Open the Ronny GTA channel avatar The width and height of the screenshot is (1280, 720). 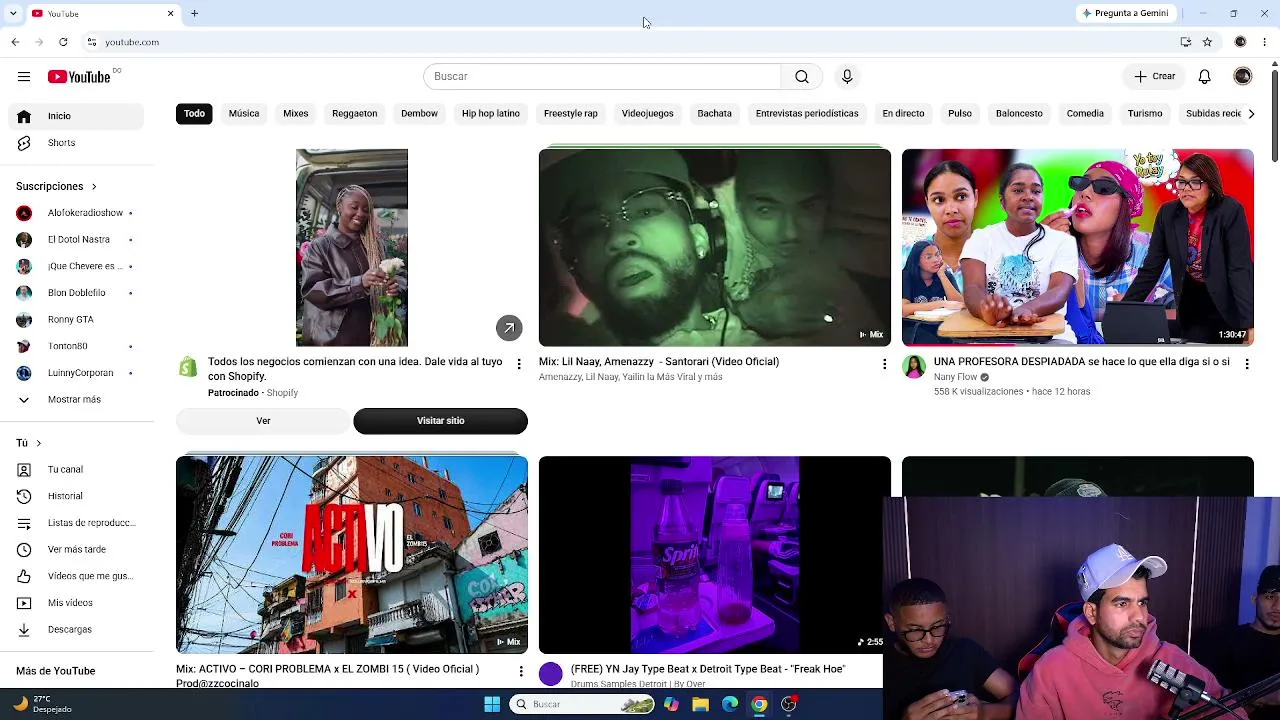(24, 320)
